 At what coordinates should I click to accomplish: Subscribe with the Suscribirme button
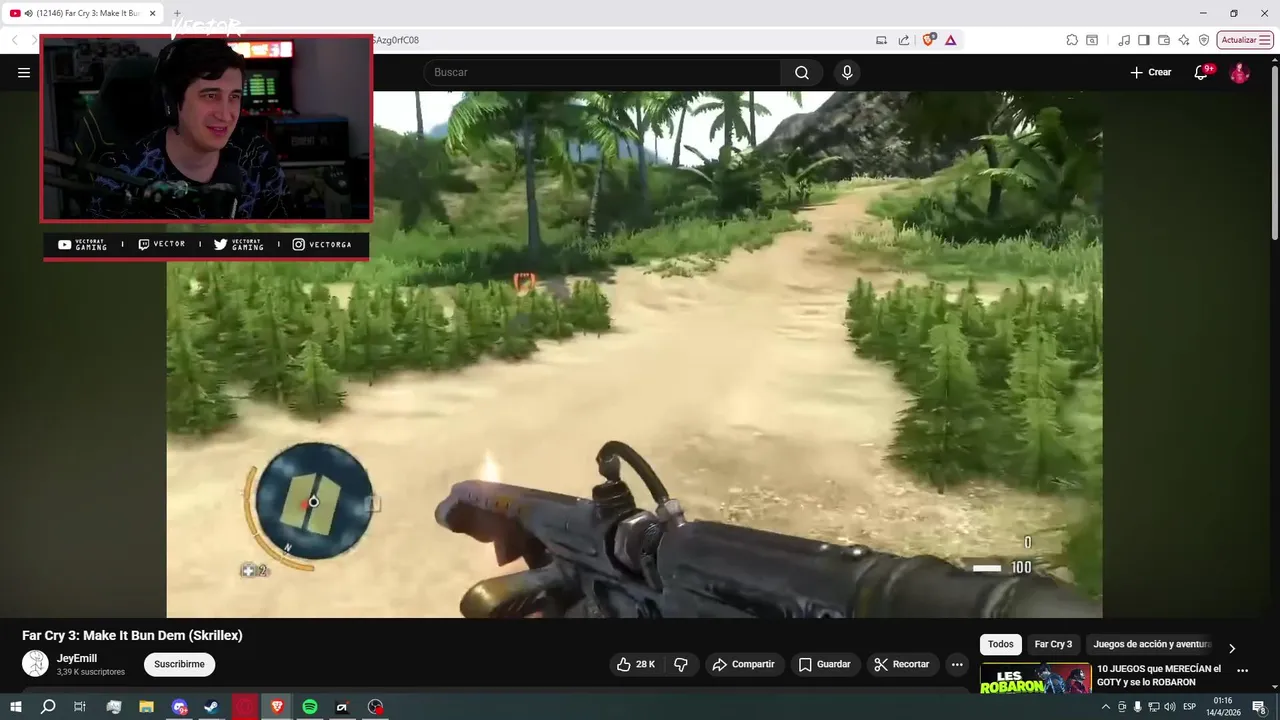click(x=179, y=664)
